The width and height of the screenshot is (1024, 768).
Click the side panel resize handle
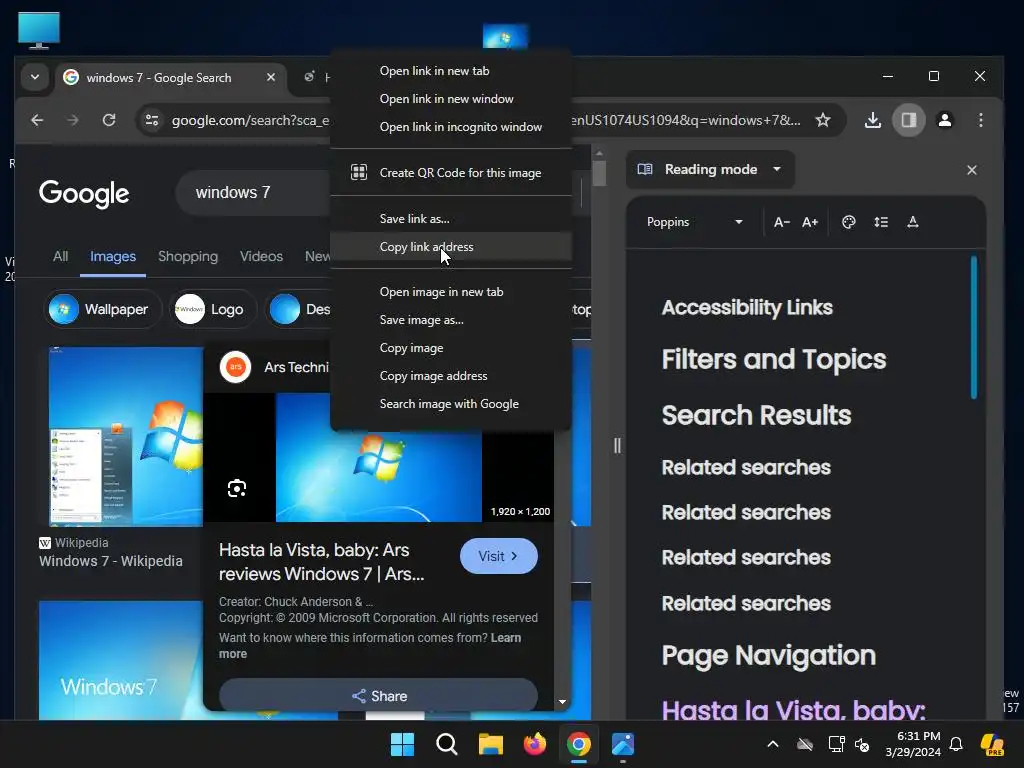click(x=617, y=445)
